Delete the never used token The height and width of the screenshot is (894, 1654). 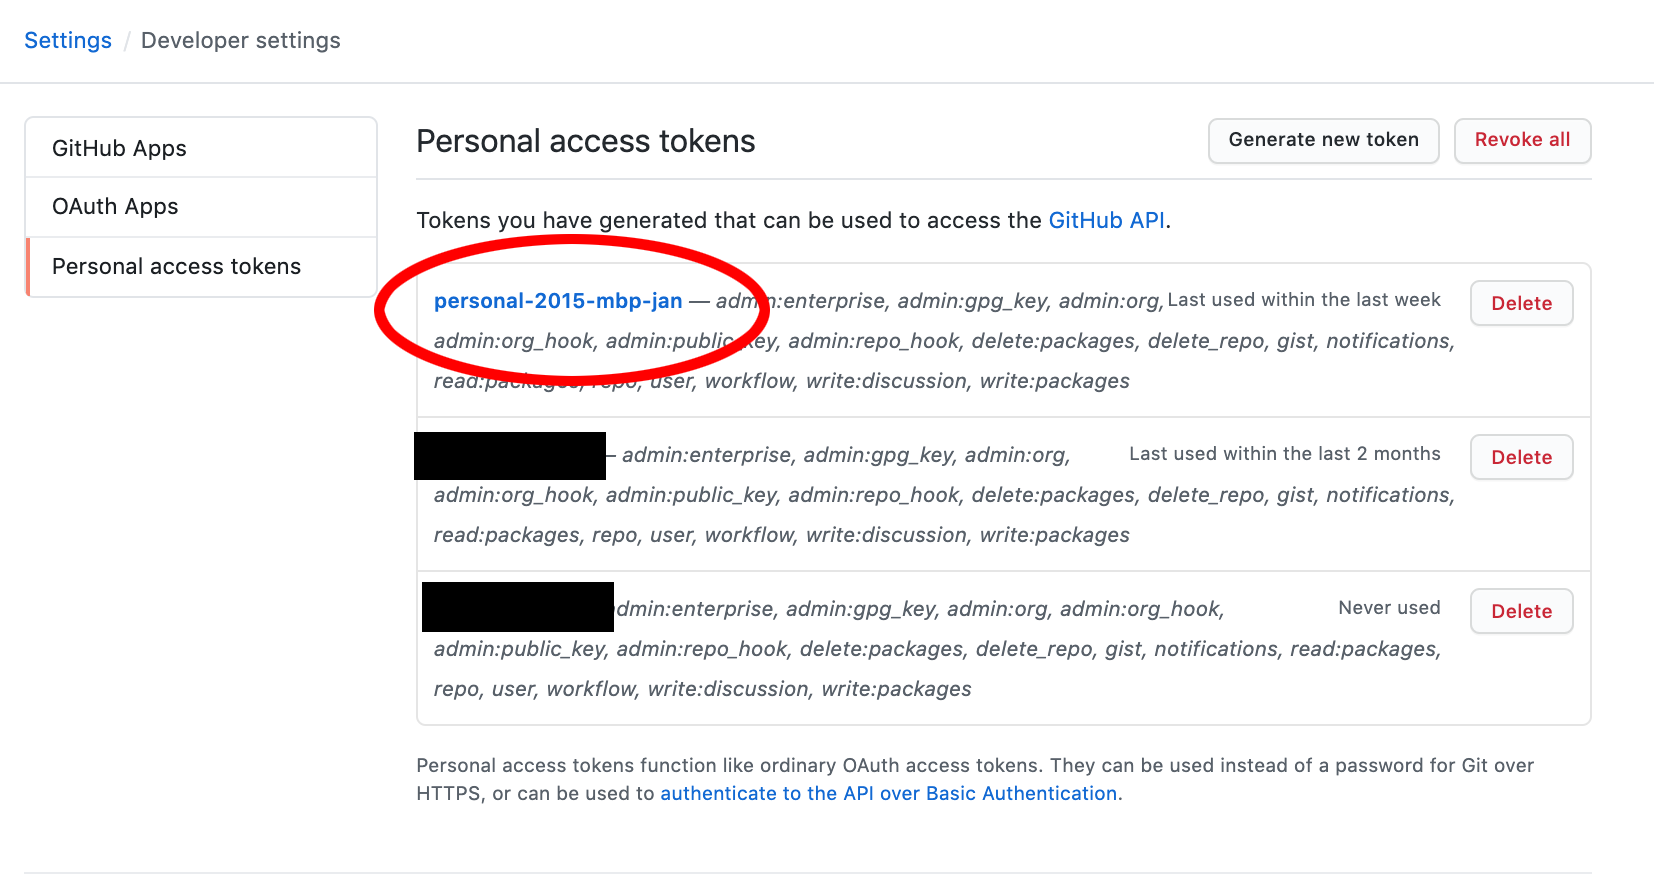[1521, 611]
